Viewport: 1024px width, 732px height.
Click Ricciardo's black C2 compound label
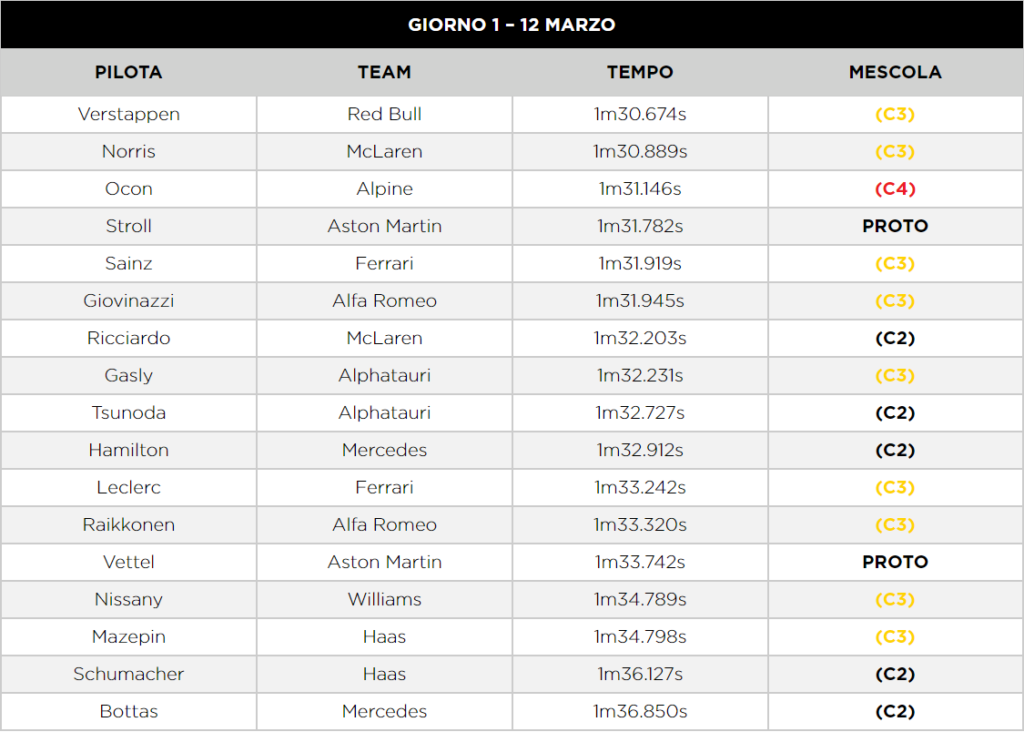(x=895, y=338)
